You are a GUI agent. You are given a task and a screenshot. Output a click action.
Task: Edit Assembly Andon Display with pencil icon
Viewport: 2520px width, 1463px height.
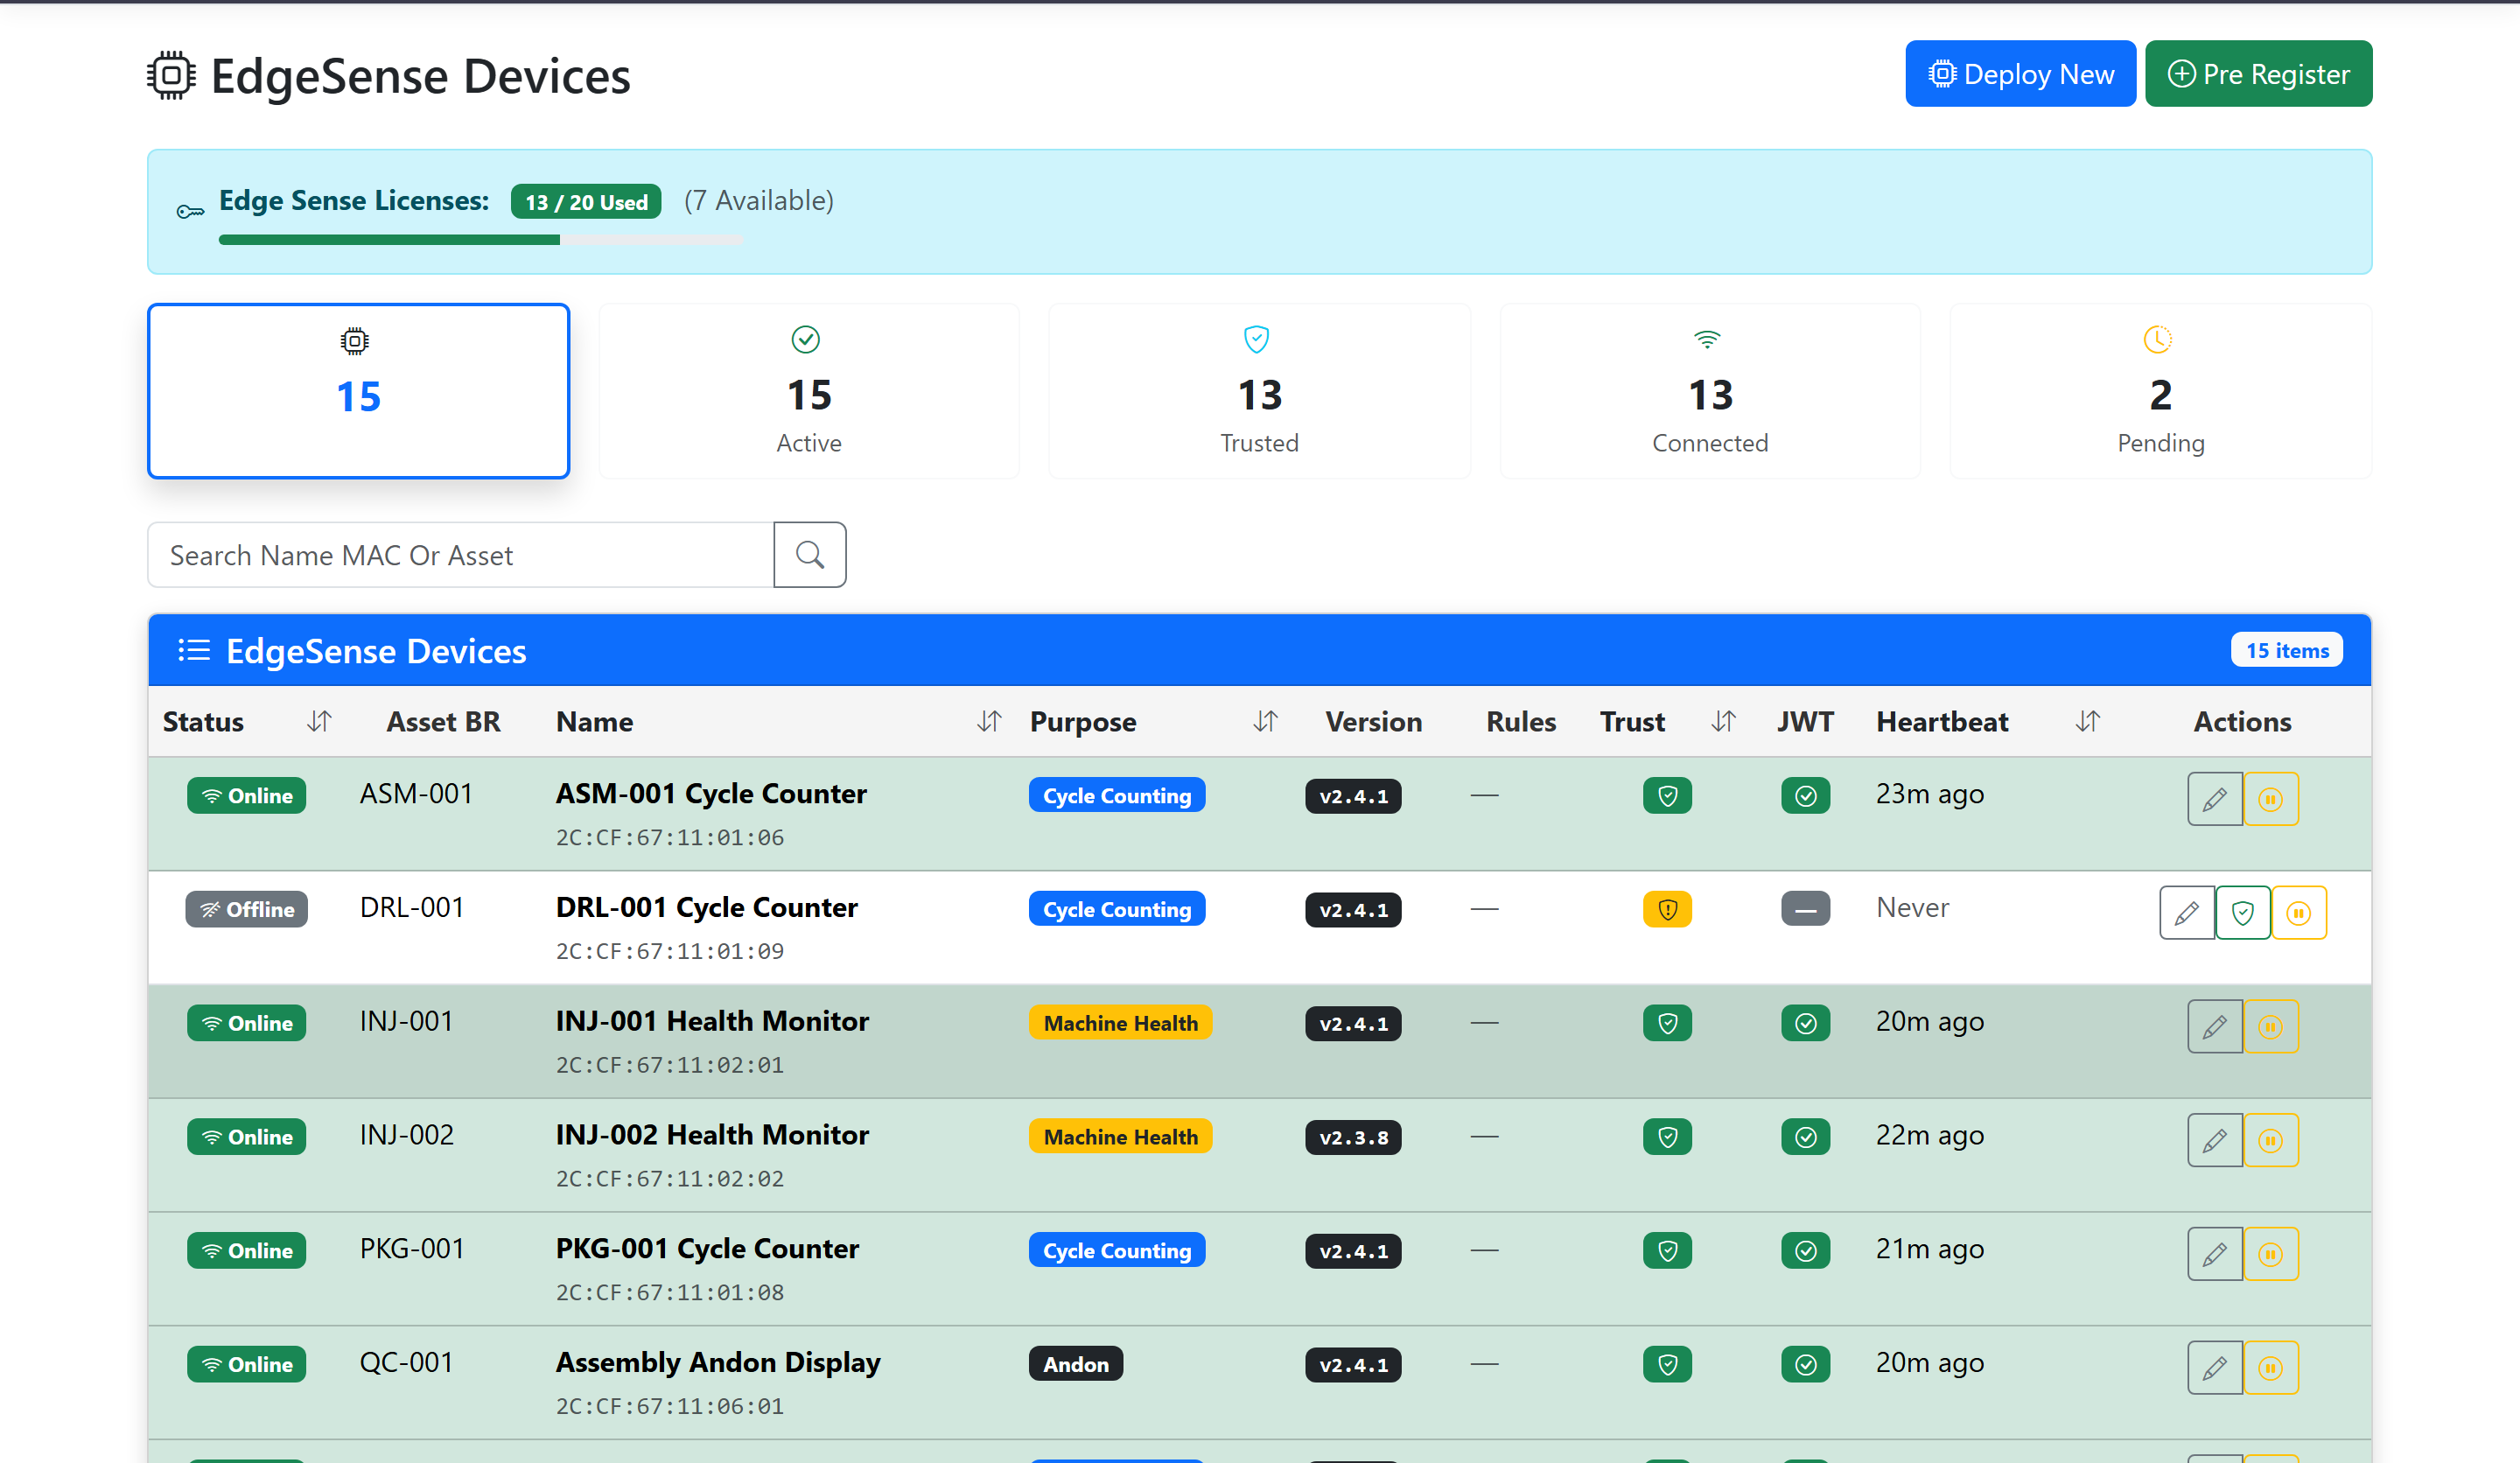click(x=2214, y=1368)
